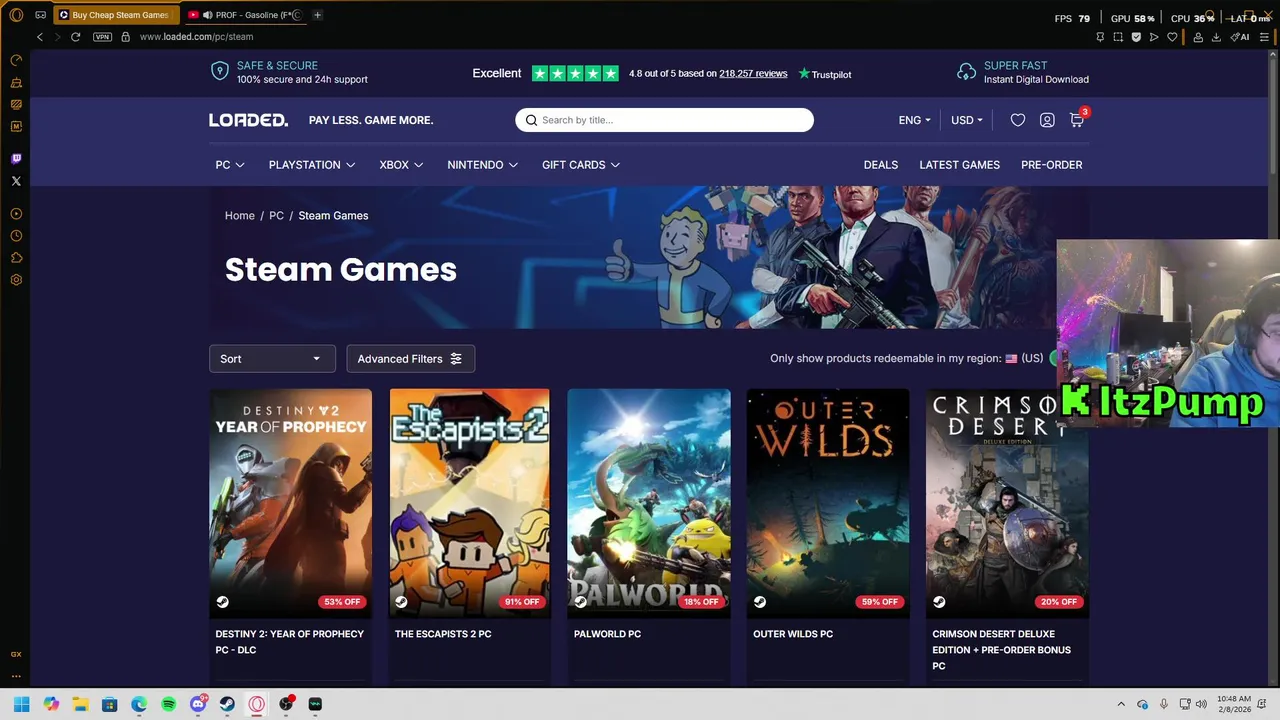
Task: Open Destiny 2: Year of Prophecy title link
Action: (290, 642)
